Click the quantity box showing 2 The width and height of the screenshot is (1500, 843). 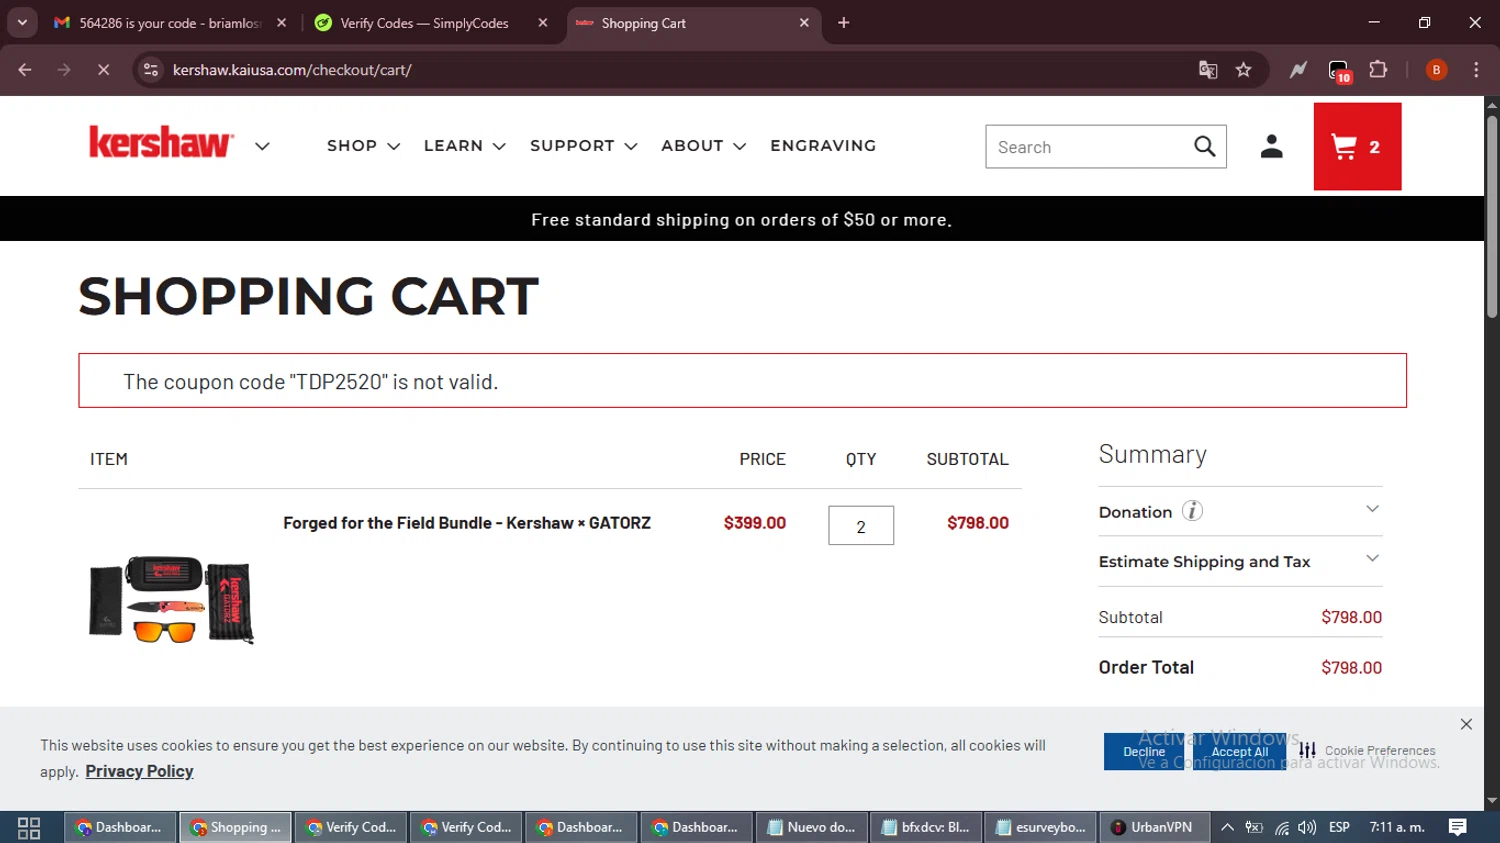click(861, 526)
